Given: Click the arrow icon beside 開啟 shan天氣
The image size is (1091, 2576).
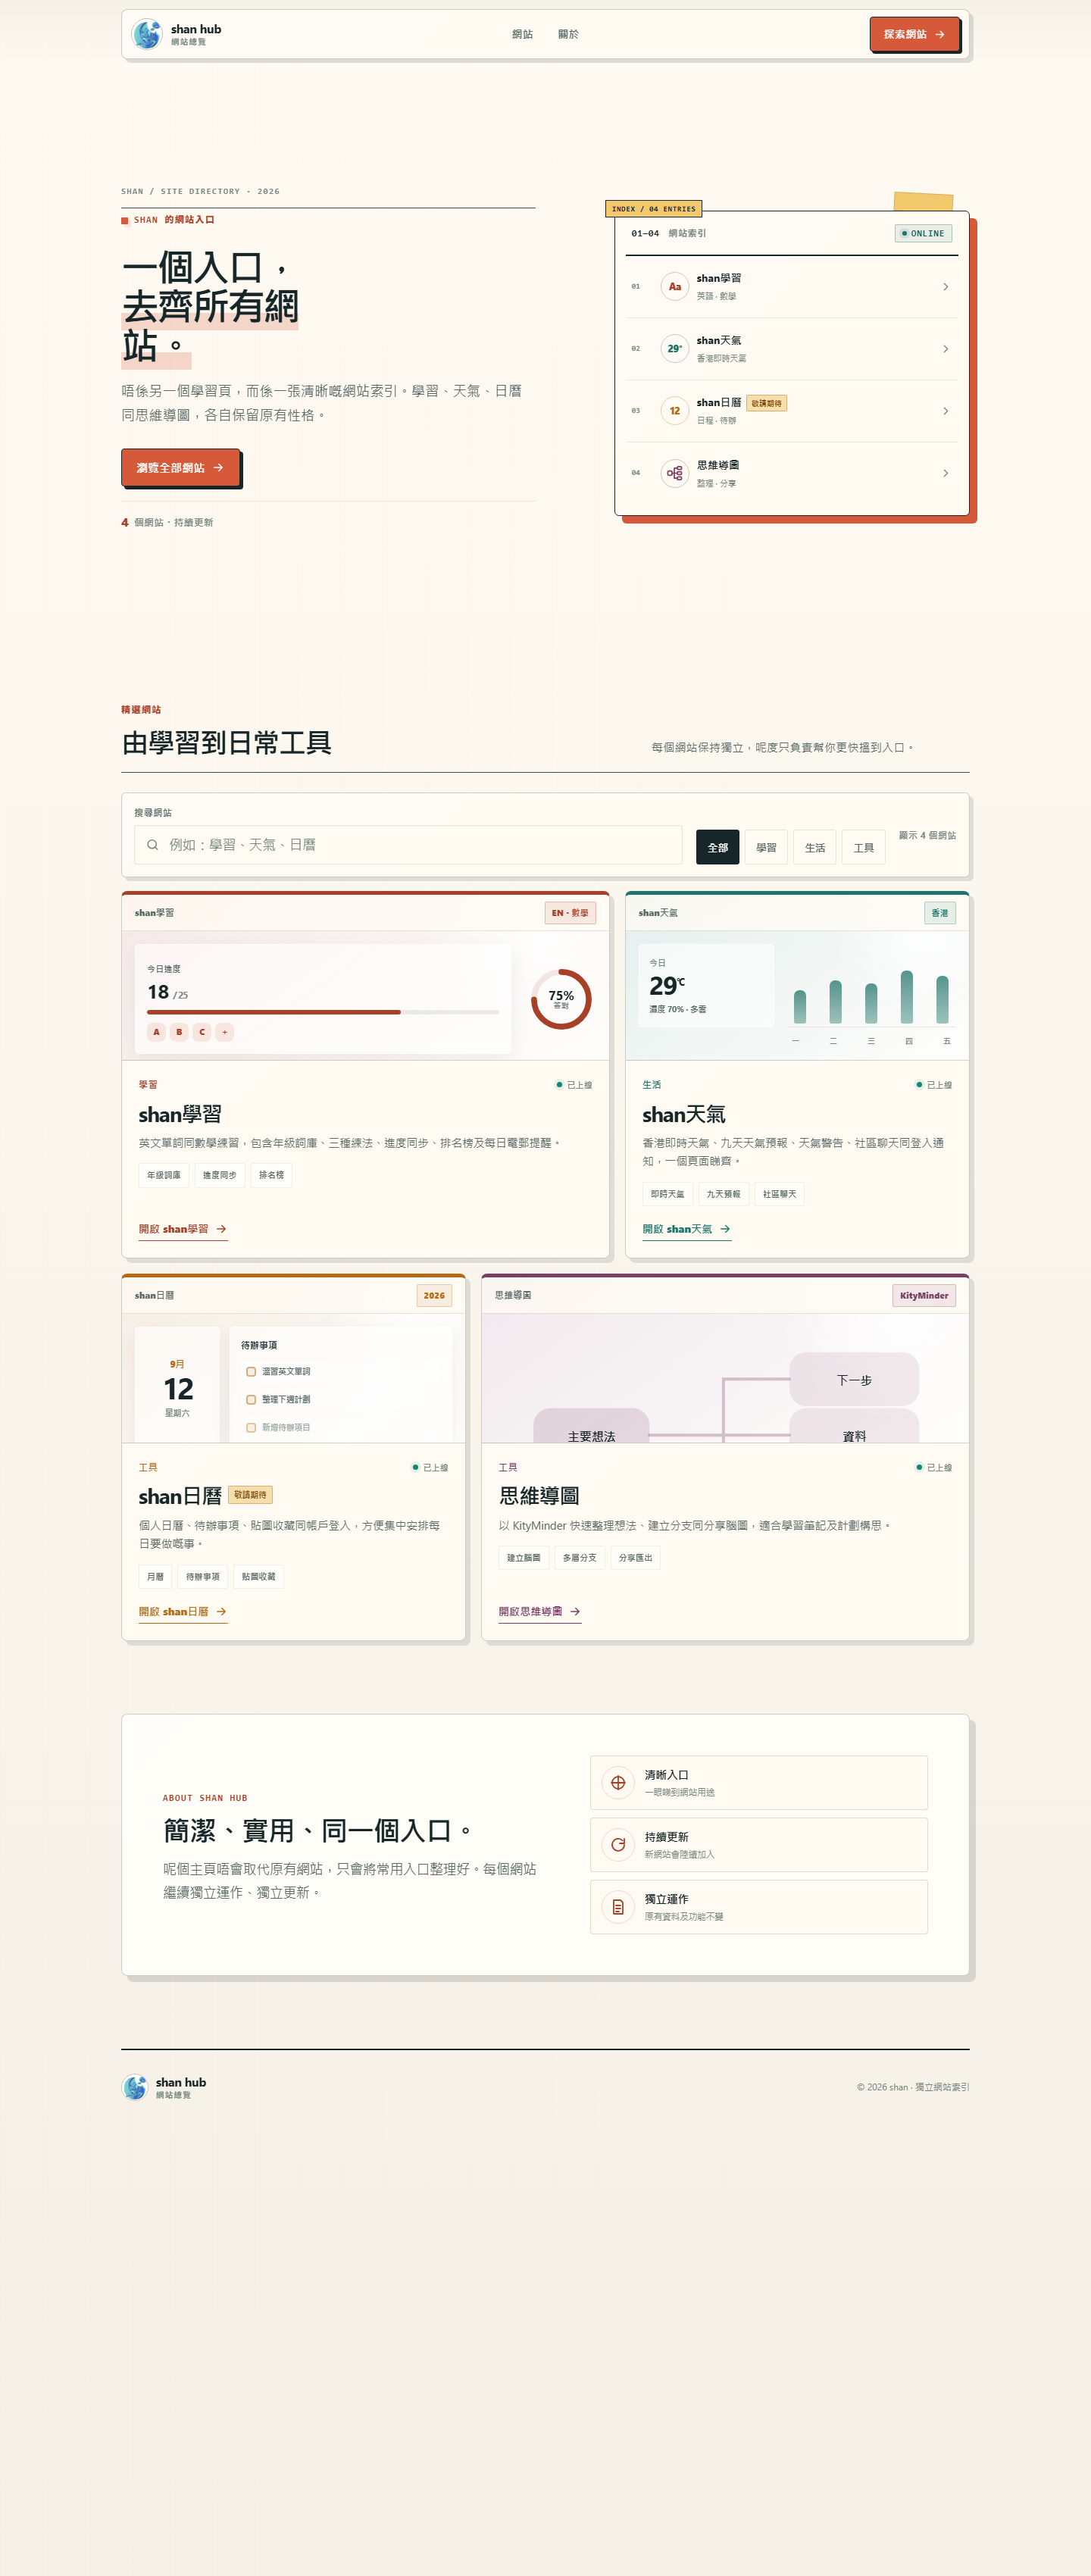Looking at the screenshot, I should point(725,1229).
